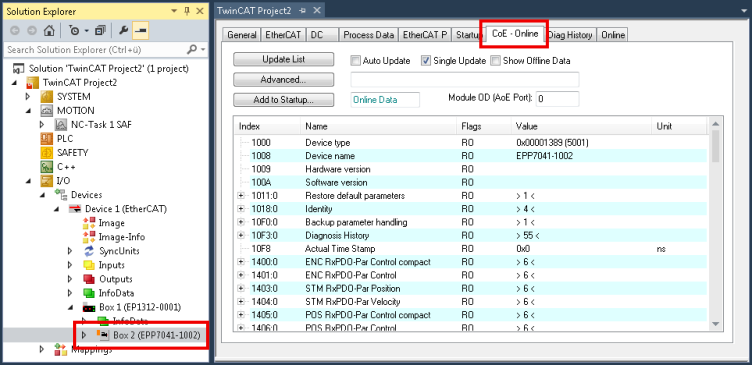Expand the Box 2 (EPP7041-1002) node
Image resolution: width=752 pixels, height=365 pixels.
pyautogui.click(x=84, y=335)
